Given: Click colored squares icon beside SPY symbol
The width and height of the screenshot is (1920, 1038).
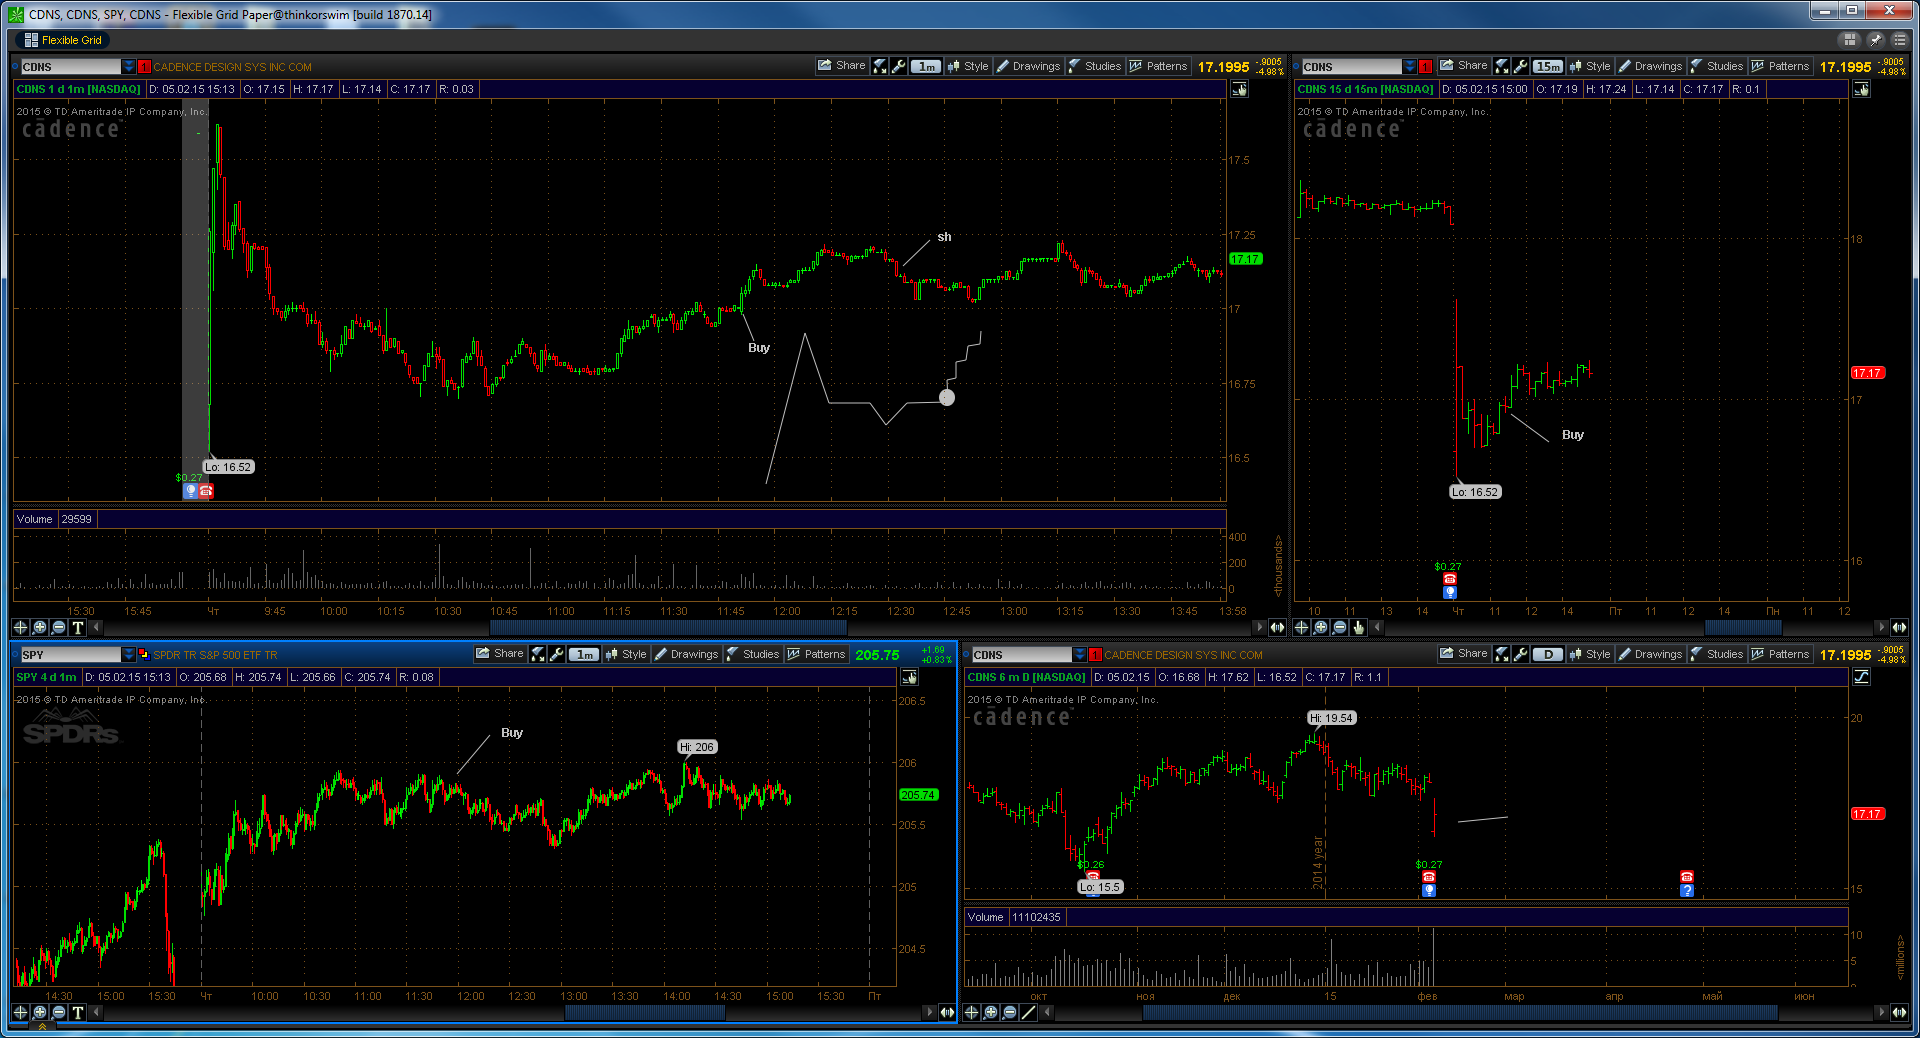Looking at the screenshot, I should (x=144, y=655).
